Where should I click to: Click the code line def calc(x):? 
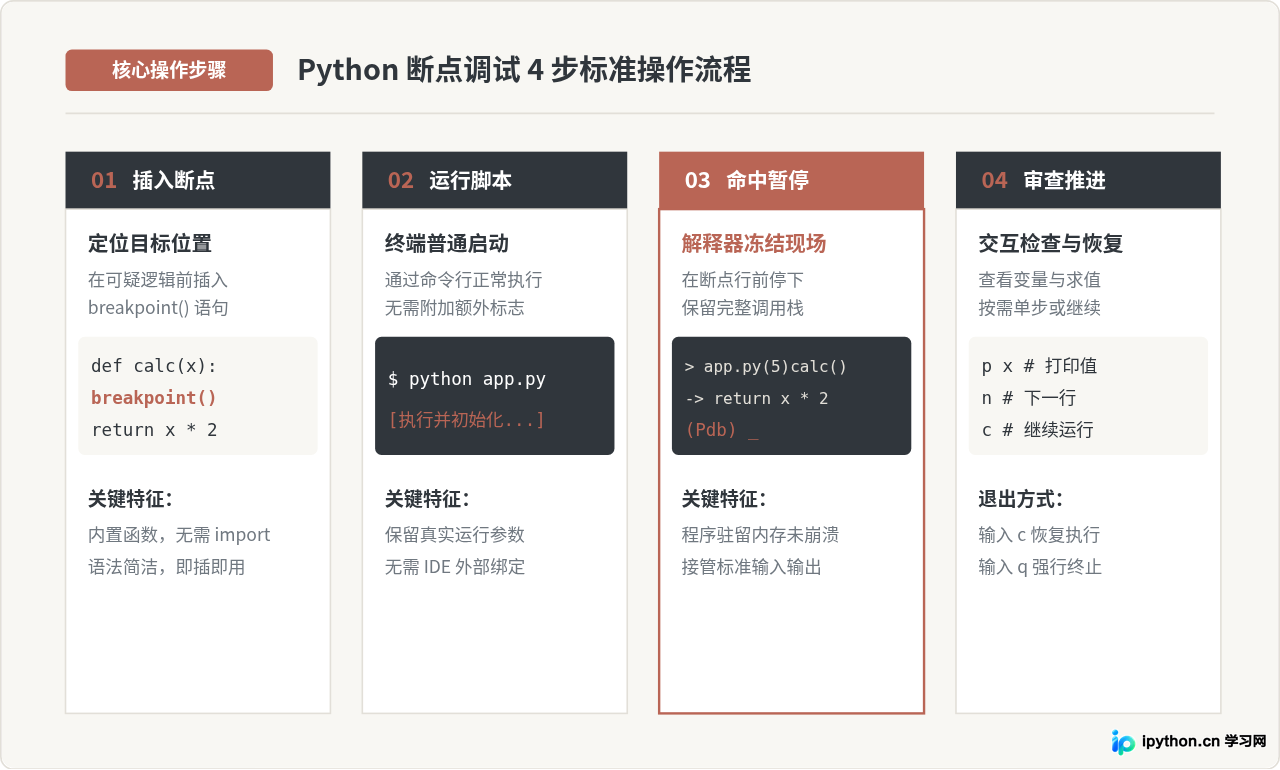pos(154,366)
